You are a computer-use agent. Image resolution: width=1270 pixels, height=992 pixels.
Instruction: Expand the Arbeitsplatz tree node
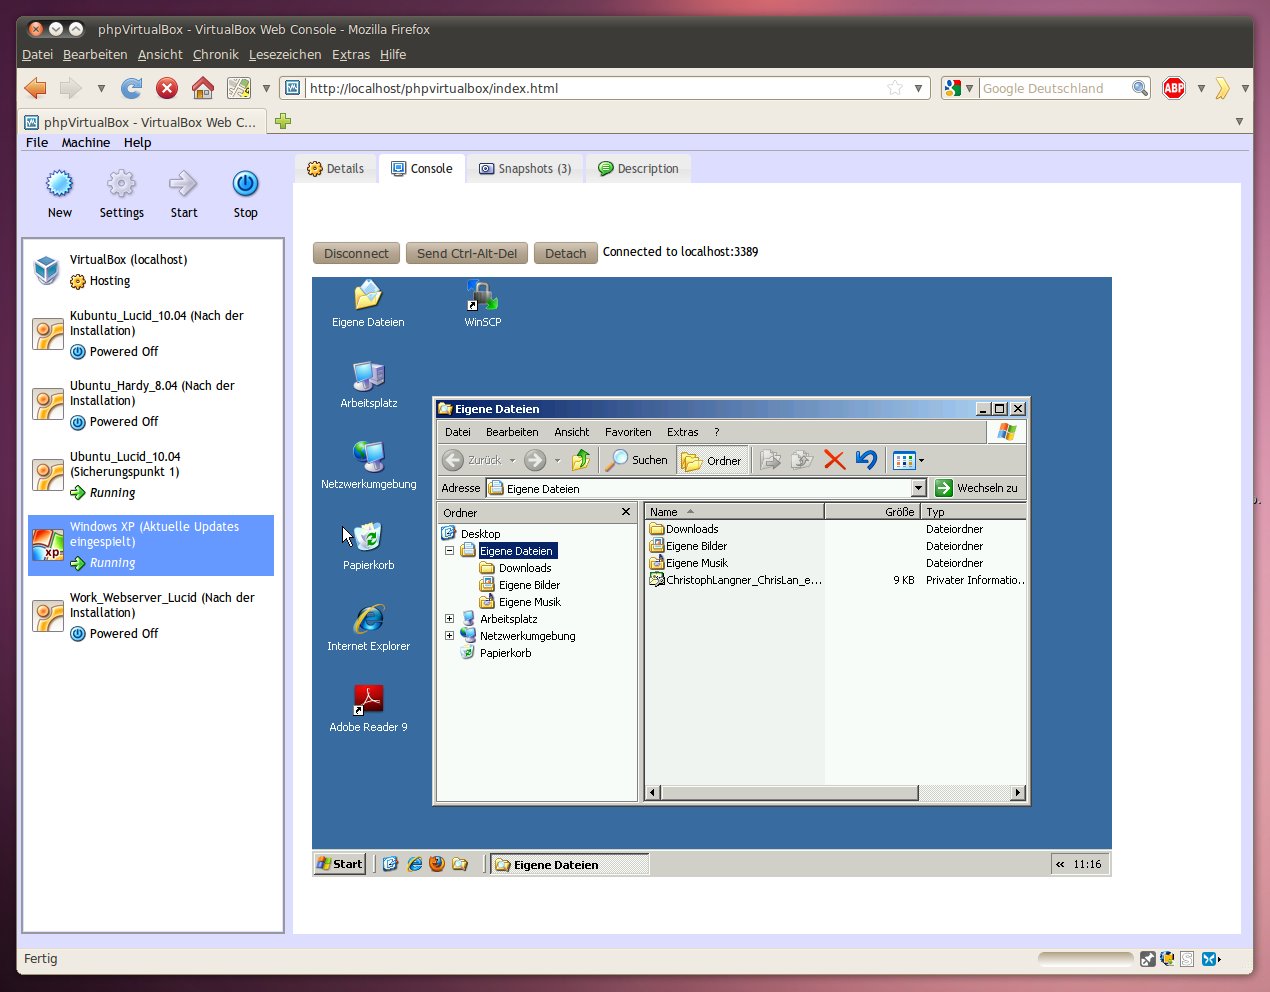449,619
